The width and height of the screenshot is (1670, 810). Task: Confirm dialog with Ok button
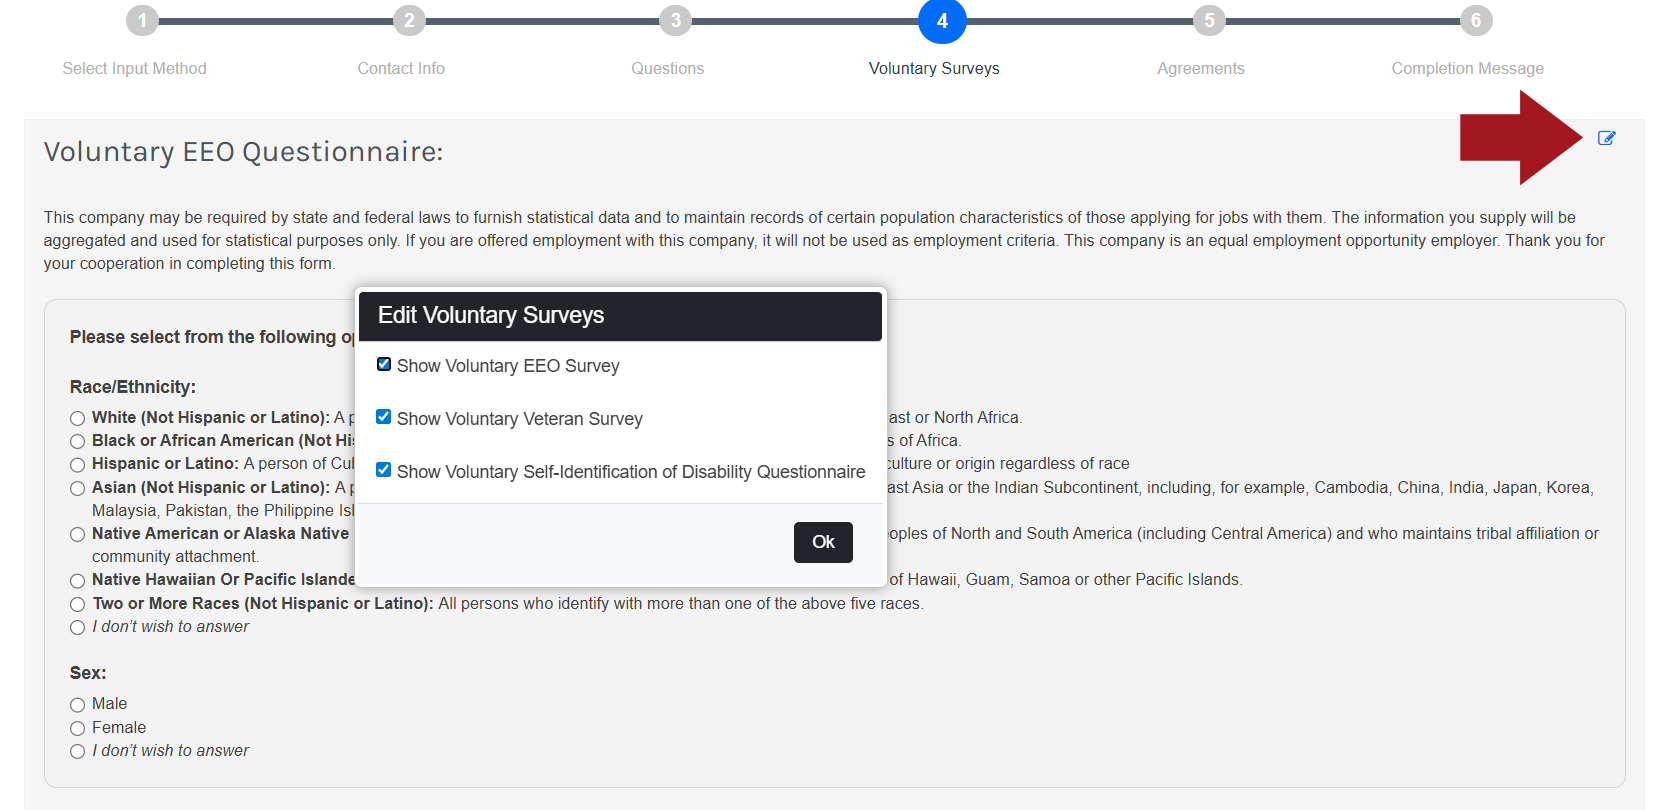[823, 542]
